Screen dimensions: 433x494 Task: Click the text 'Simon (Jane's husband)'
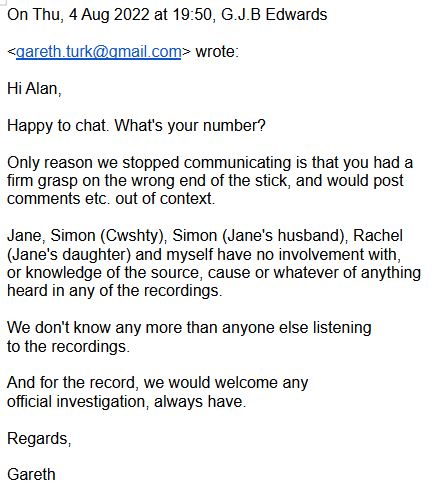260,236
